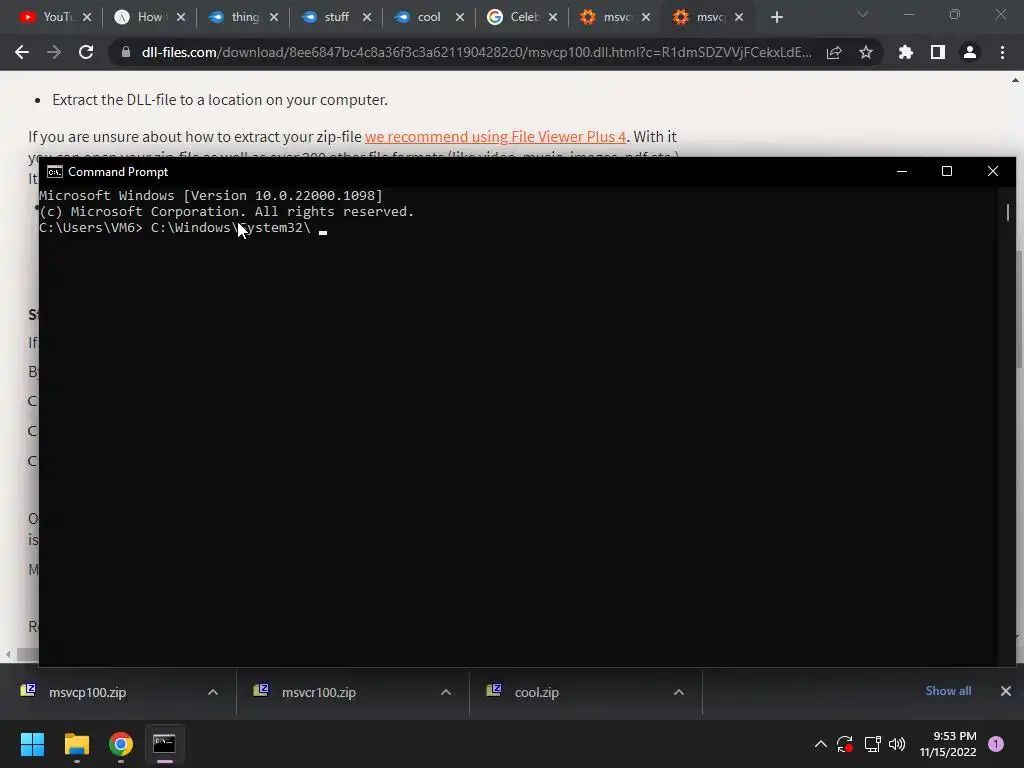Show all downloads
This screenshot has height=768, width=1024.
point(948,691)
